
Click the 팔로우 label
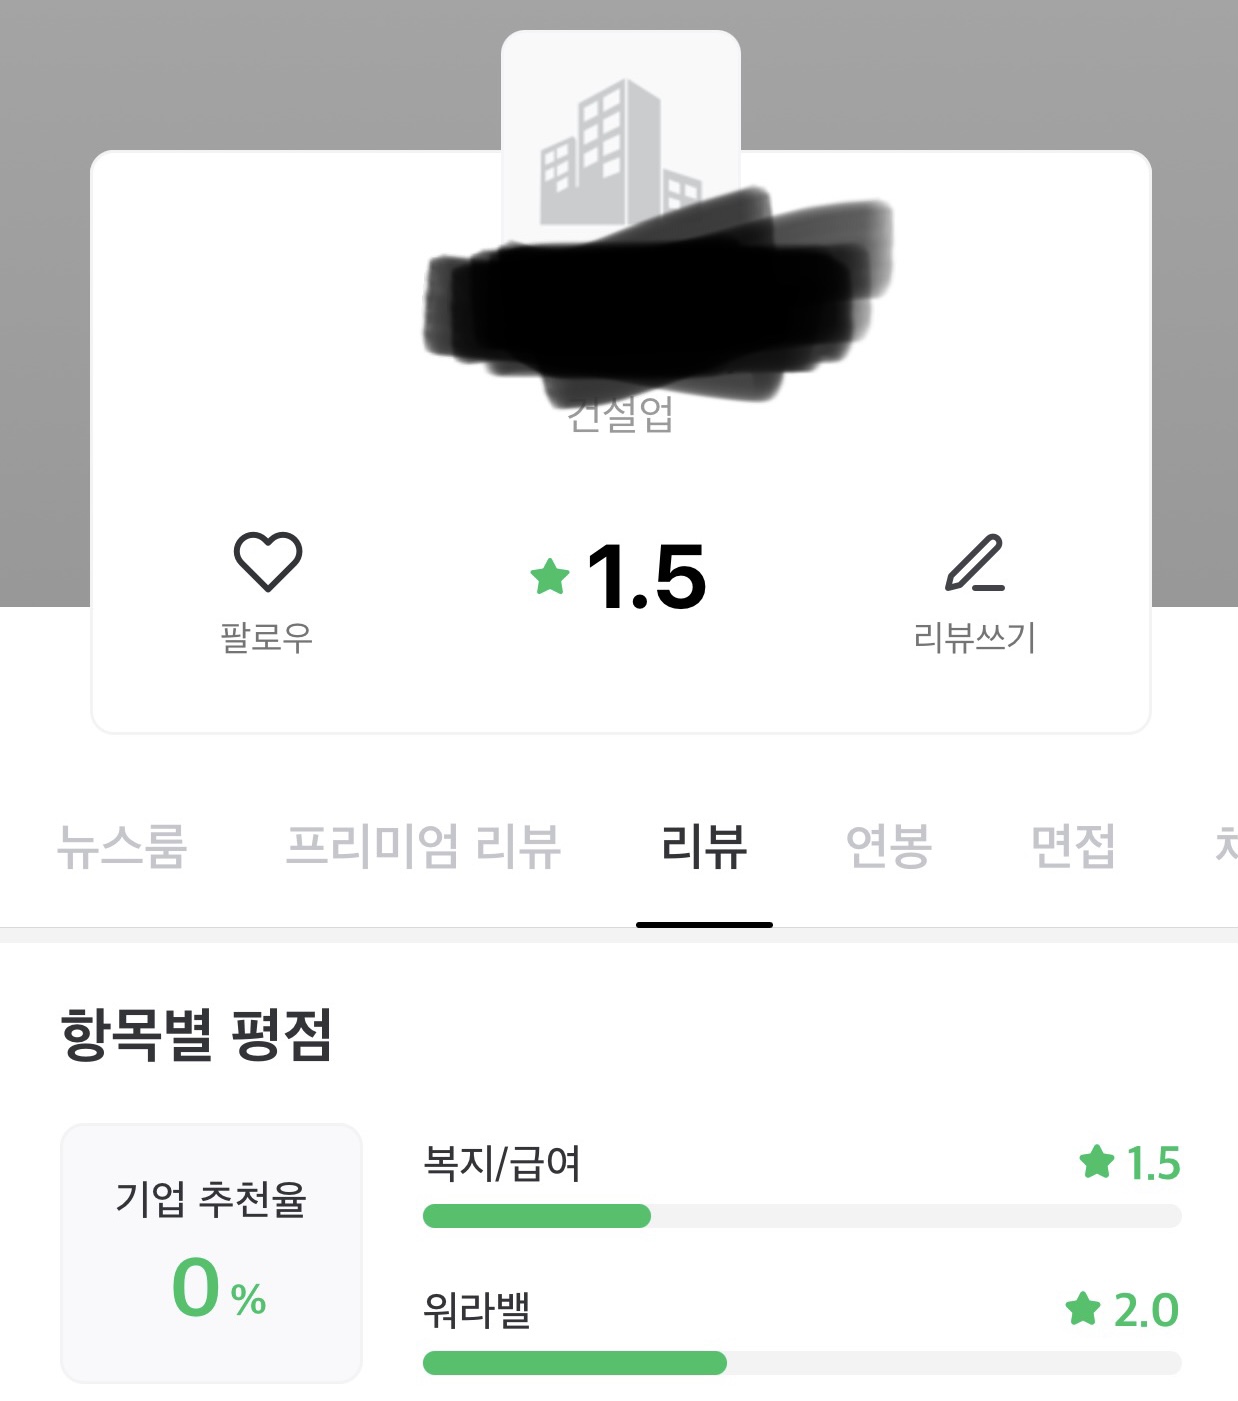[267, 637]
